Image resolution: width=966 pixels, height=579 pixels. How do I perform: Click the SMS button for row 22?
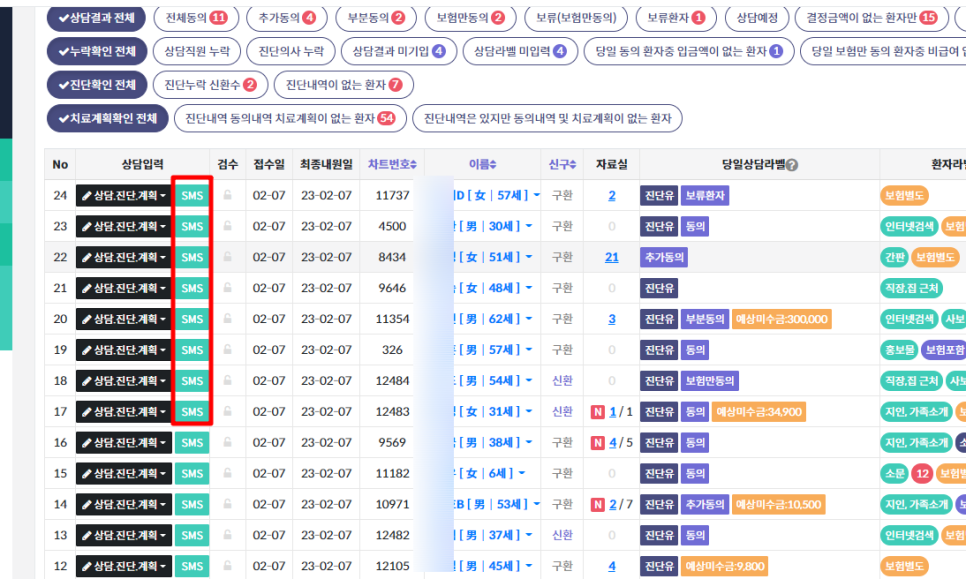tap(192, 258)
